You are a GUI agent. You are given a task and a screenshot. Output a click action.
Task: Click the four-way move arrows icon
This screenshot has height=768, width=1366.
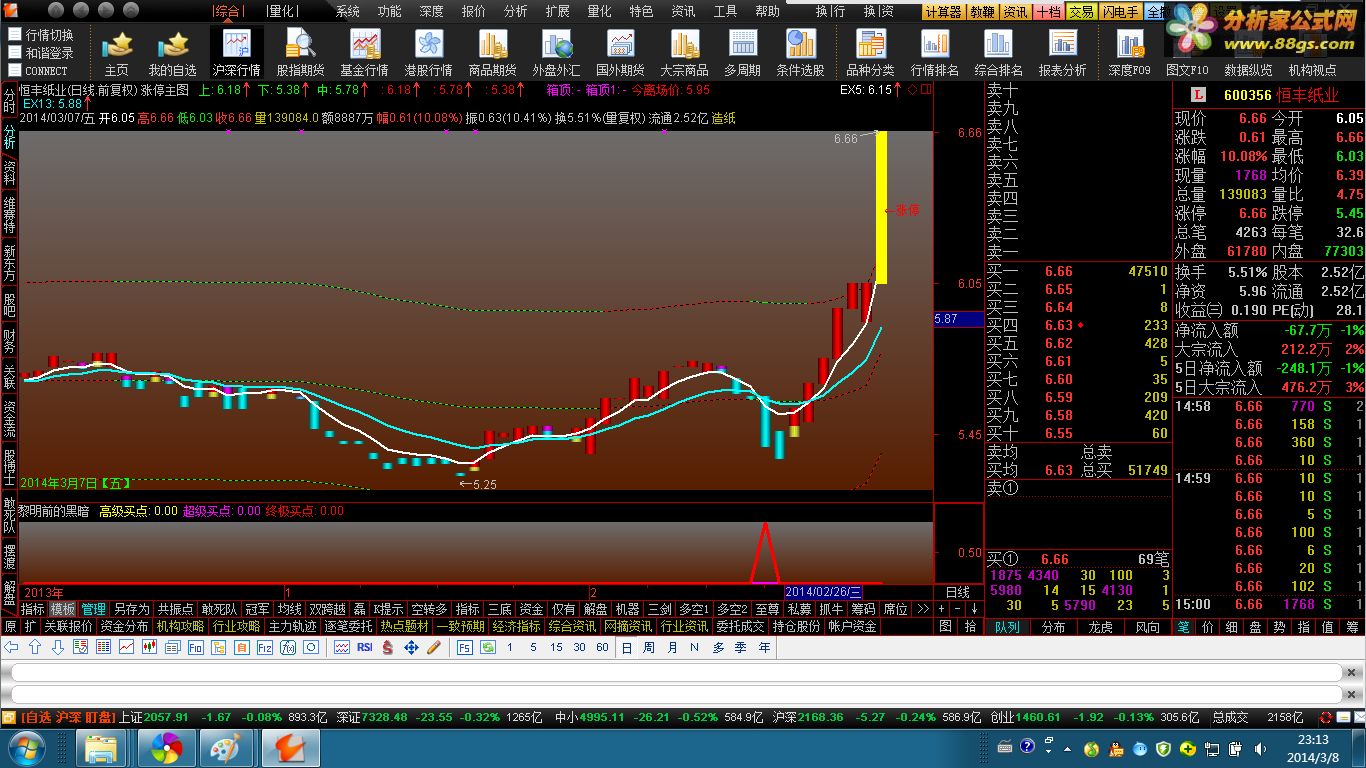(411, 648)
